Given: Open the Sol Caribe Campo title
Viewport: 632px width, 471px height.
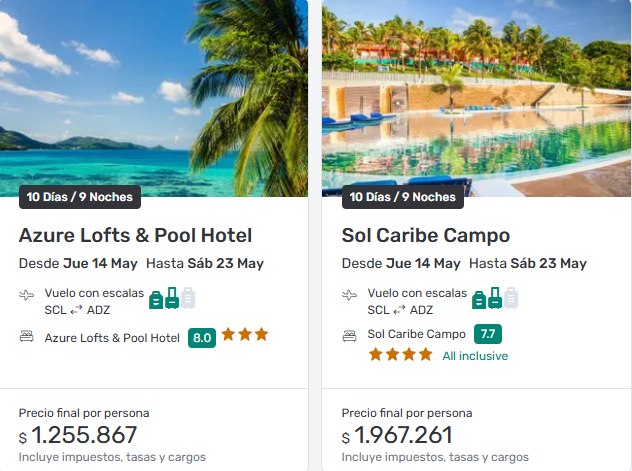Looking at the screenshot, I should [x=426, y=236].
